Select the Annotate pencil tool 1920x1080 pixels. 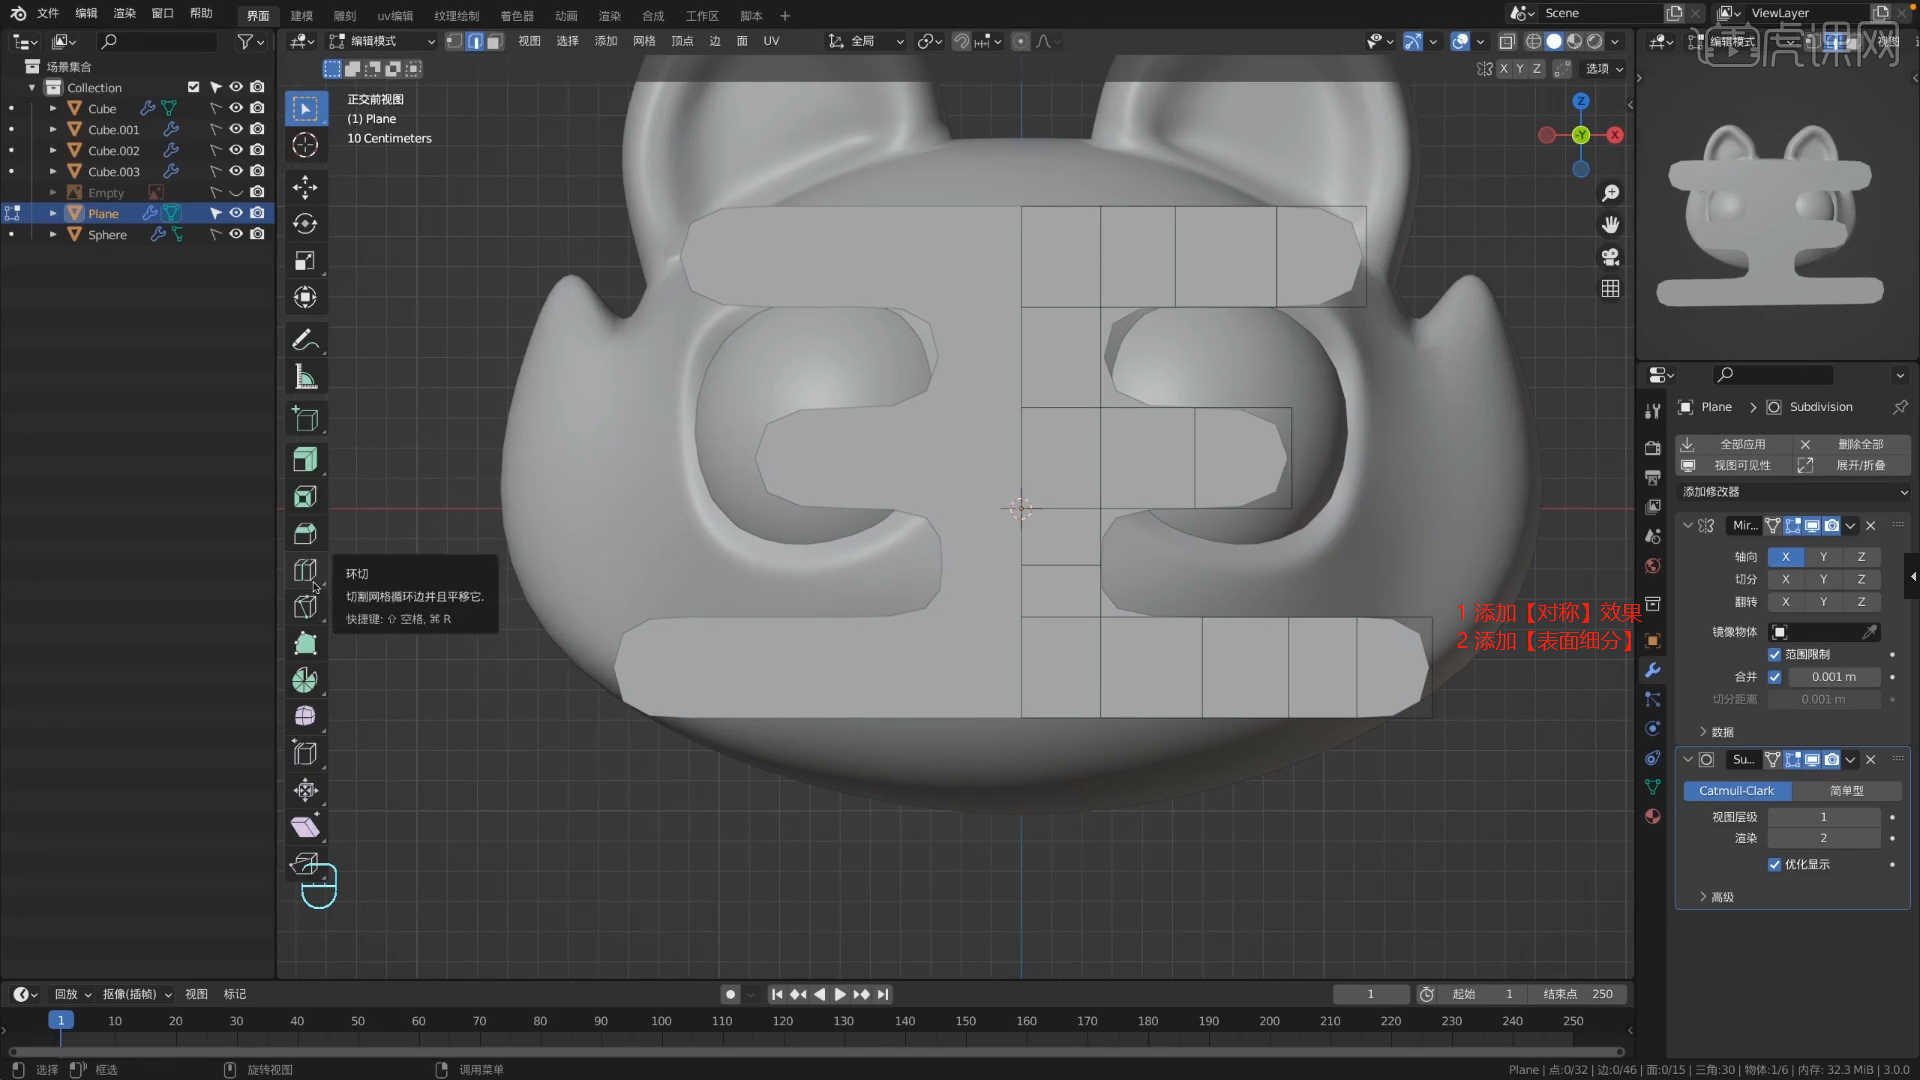[305, 340]
